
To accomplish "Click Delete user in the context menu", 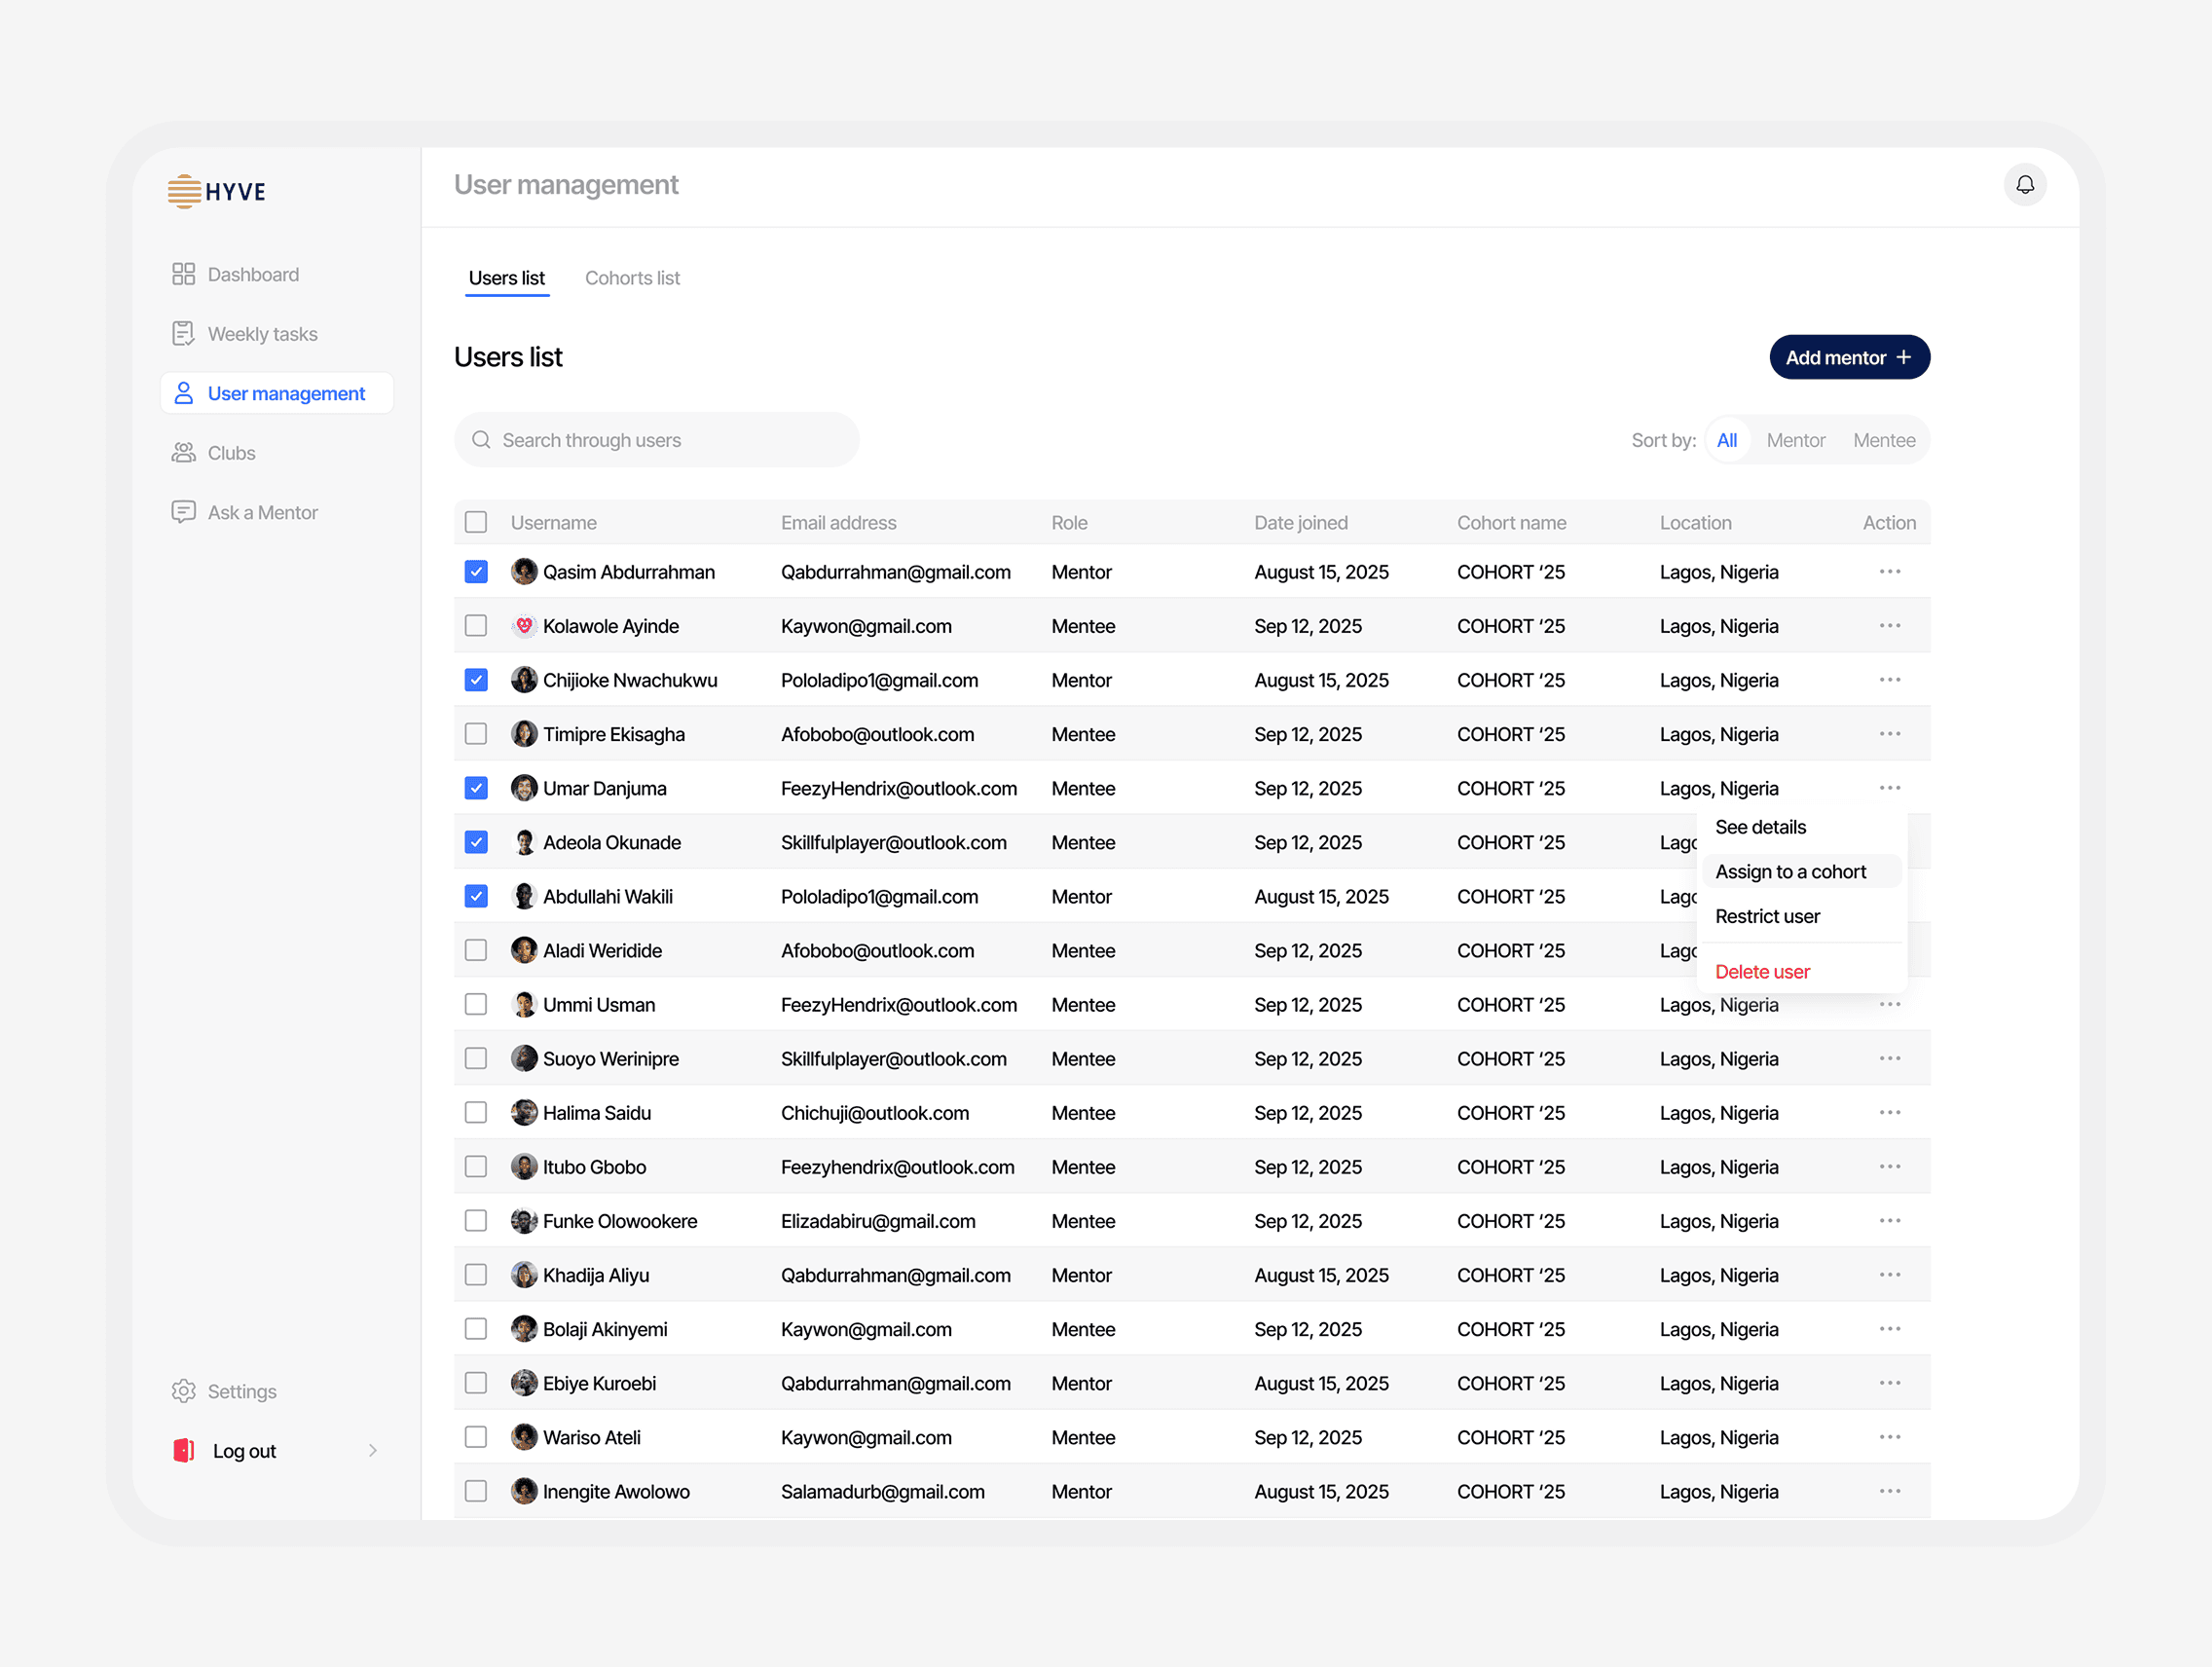I will 1762,971.
